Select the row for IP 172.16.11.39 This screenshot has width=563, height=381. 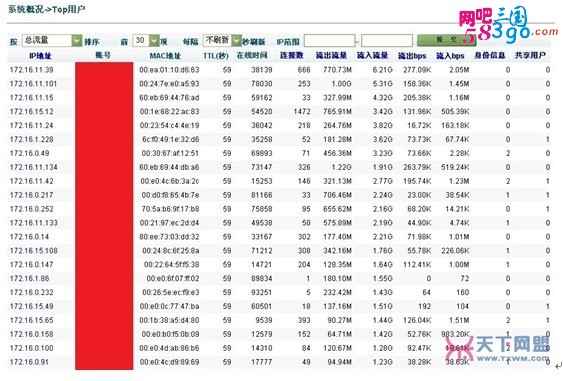coord(279,70)
